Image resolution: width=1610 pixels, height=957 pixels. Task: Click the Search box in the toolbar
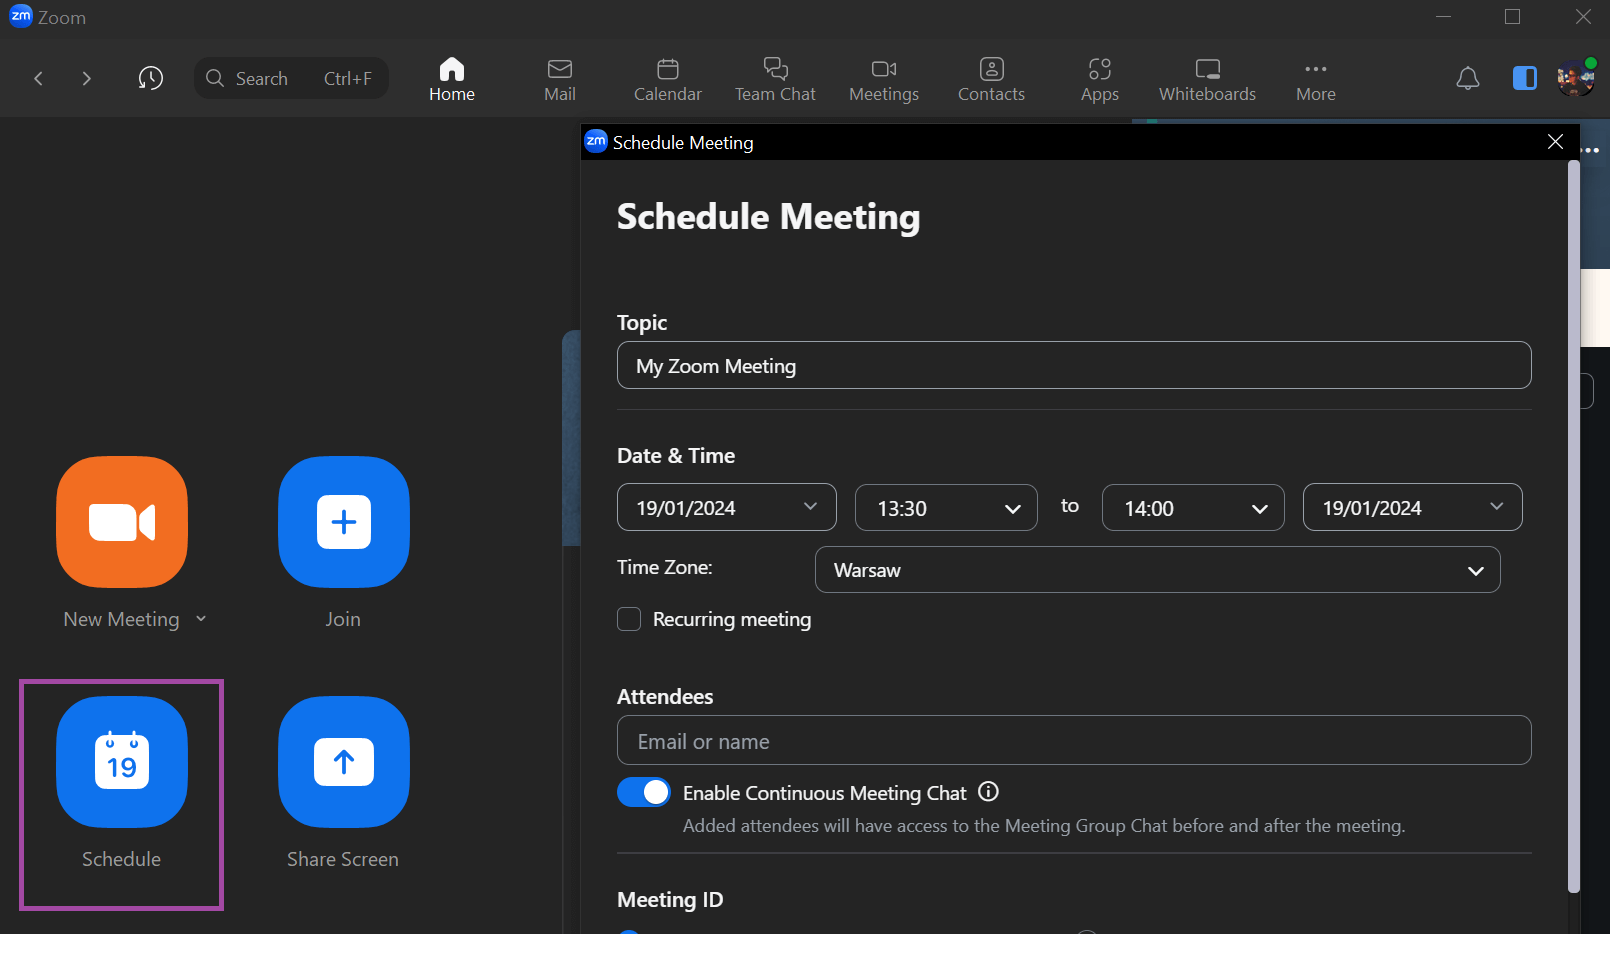tap(291, 78)
